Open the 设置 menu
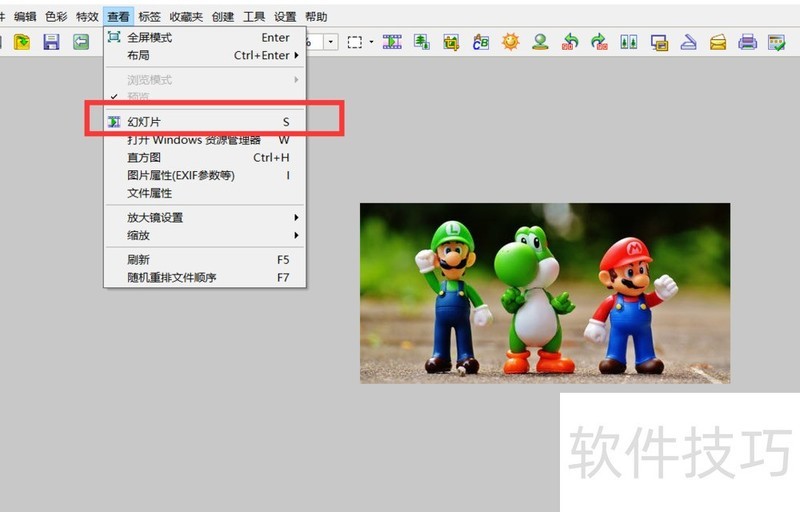The height and width of the screenshot is (512, 800). point(285,17)
